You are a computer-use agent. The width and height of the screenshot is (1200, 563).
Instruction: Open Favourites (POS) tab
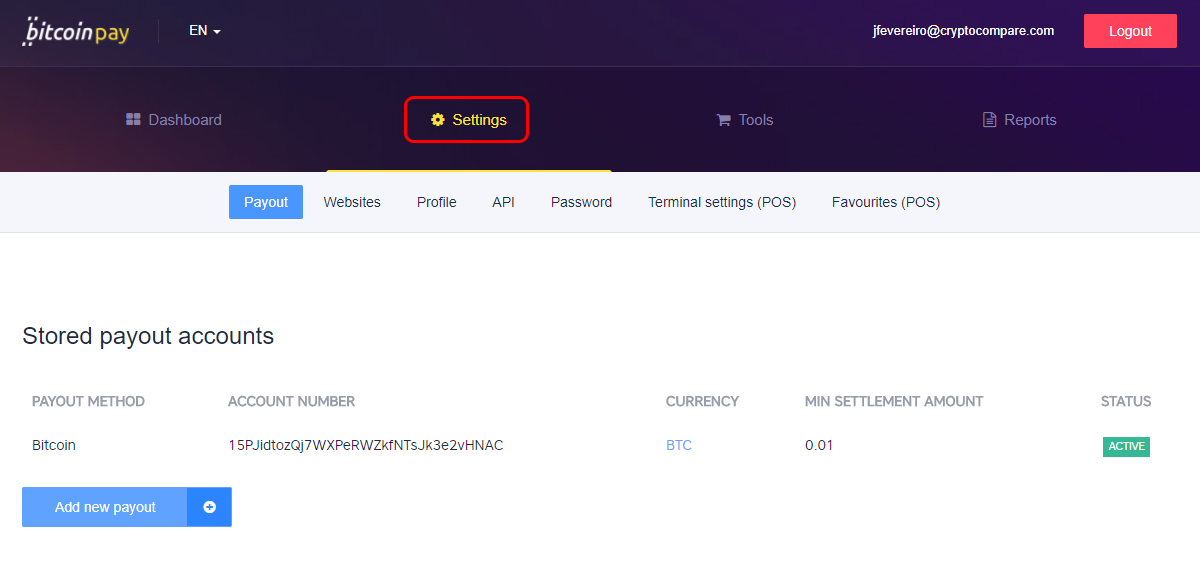[x=886, y=202]
